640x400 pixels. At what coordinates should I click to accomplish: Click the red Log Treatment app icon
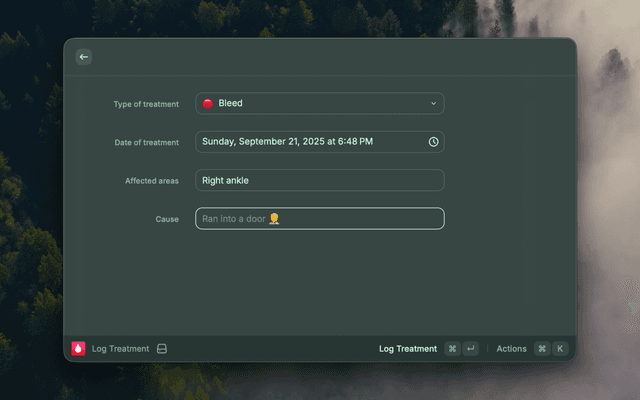pos(79,349)
